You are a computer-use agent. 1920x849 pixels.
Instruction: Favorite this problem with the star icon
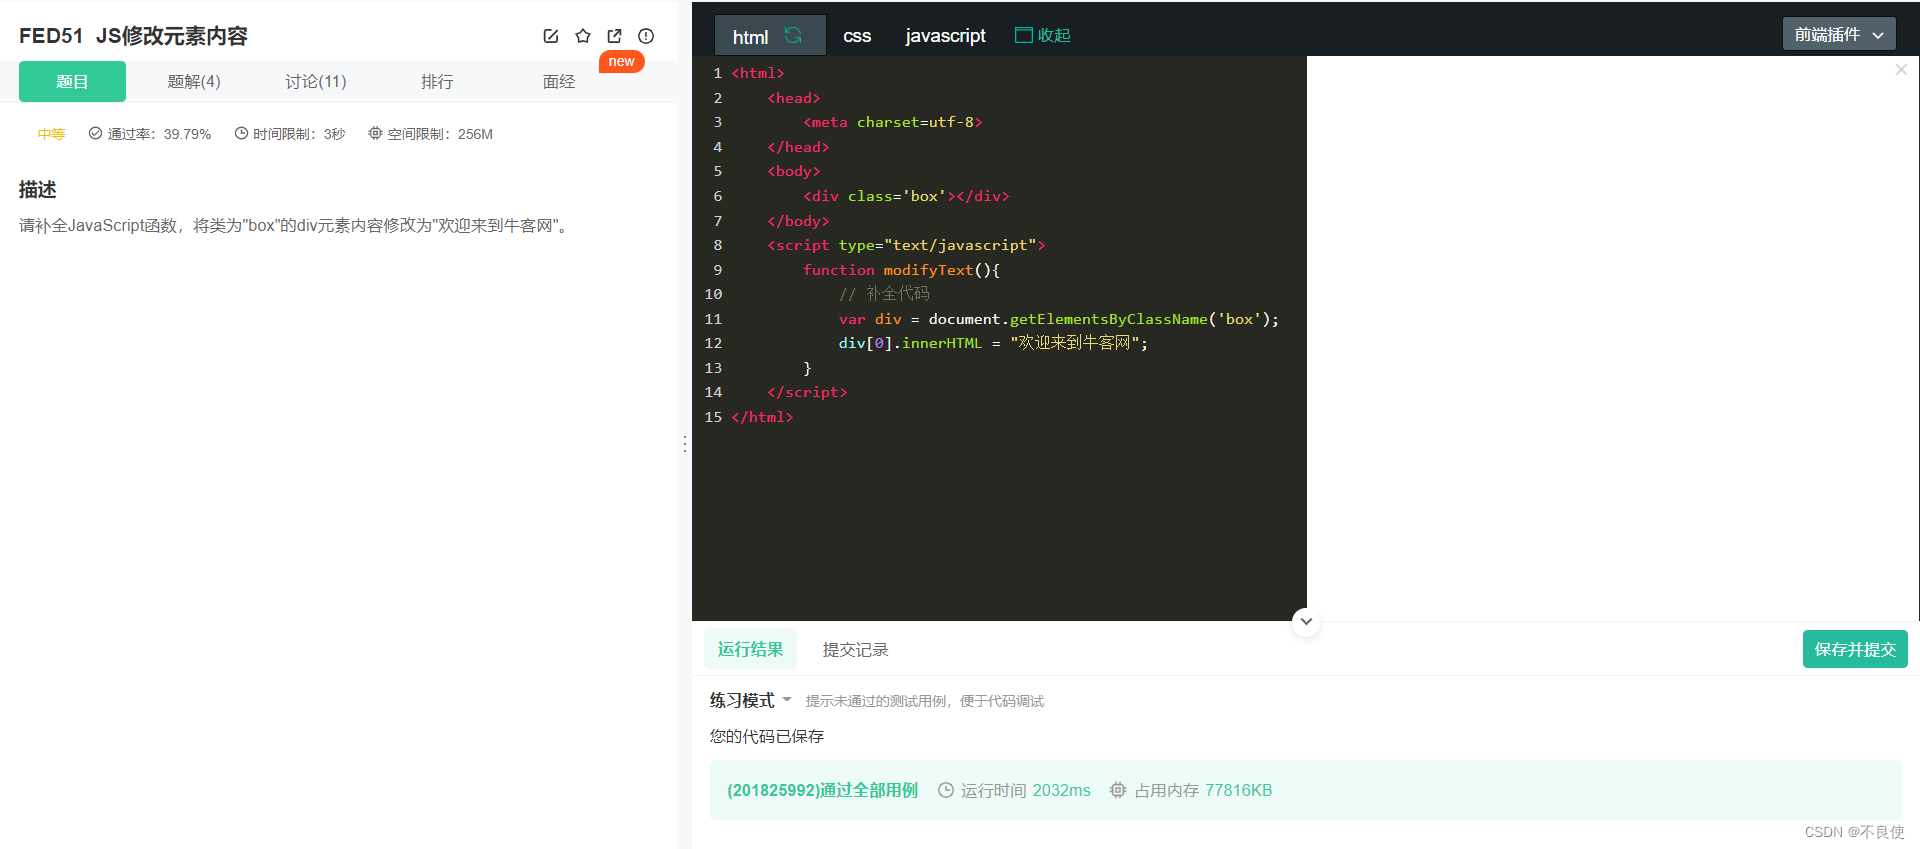pyautogui.click(x=583, y=36)
